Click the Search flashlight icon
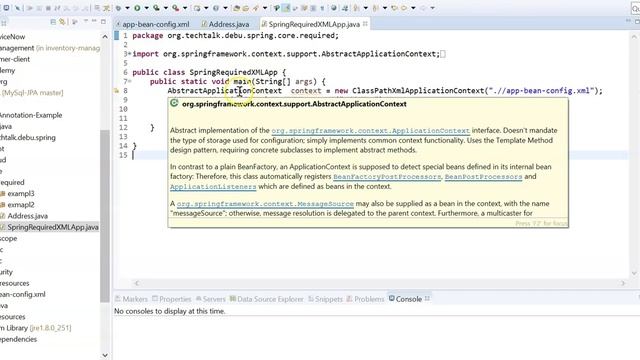The height and width of the screenshot is (360, 640). click(256, 8)
